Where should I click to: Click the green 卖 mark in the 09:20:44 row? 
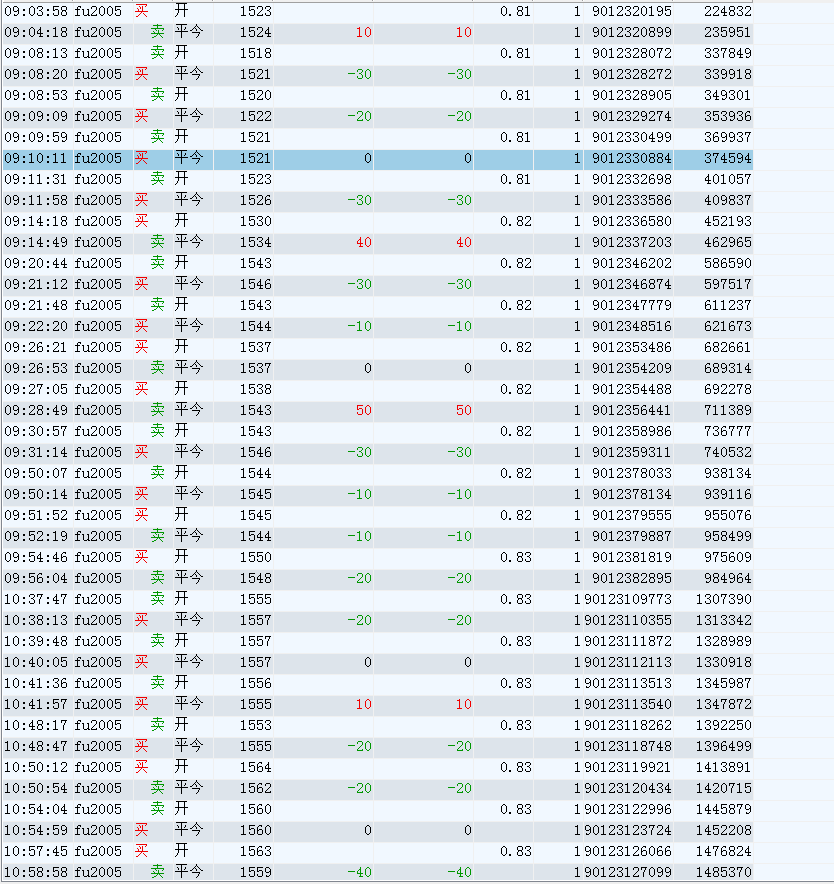pyautogui.click(x=157, y=263)
